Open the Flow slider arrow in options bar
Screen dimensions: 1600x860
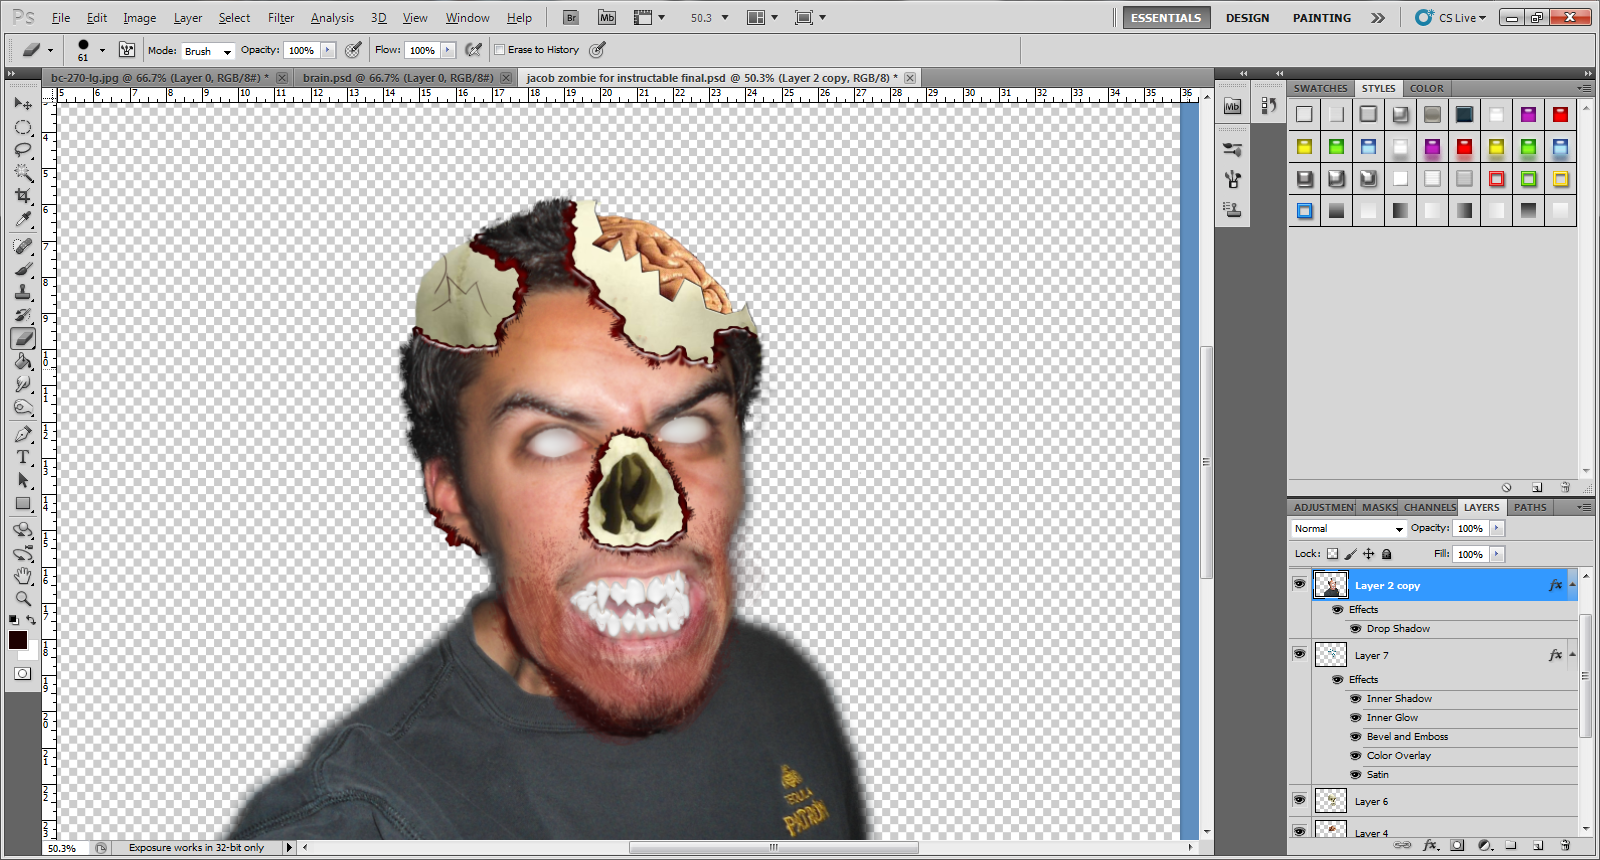tap(448, 50)
